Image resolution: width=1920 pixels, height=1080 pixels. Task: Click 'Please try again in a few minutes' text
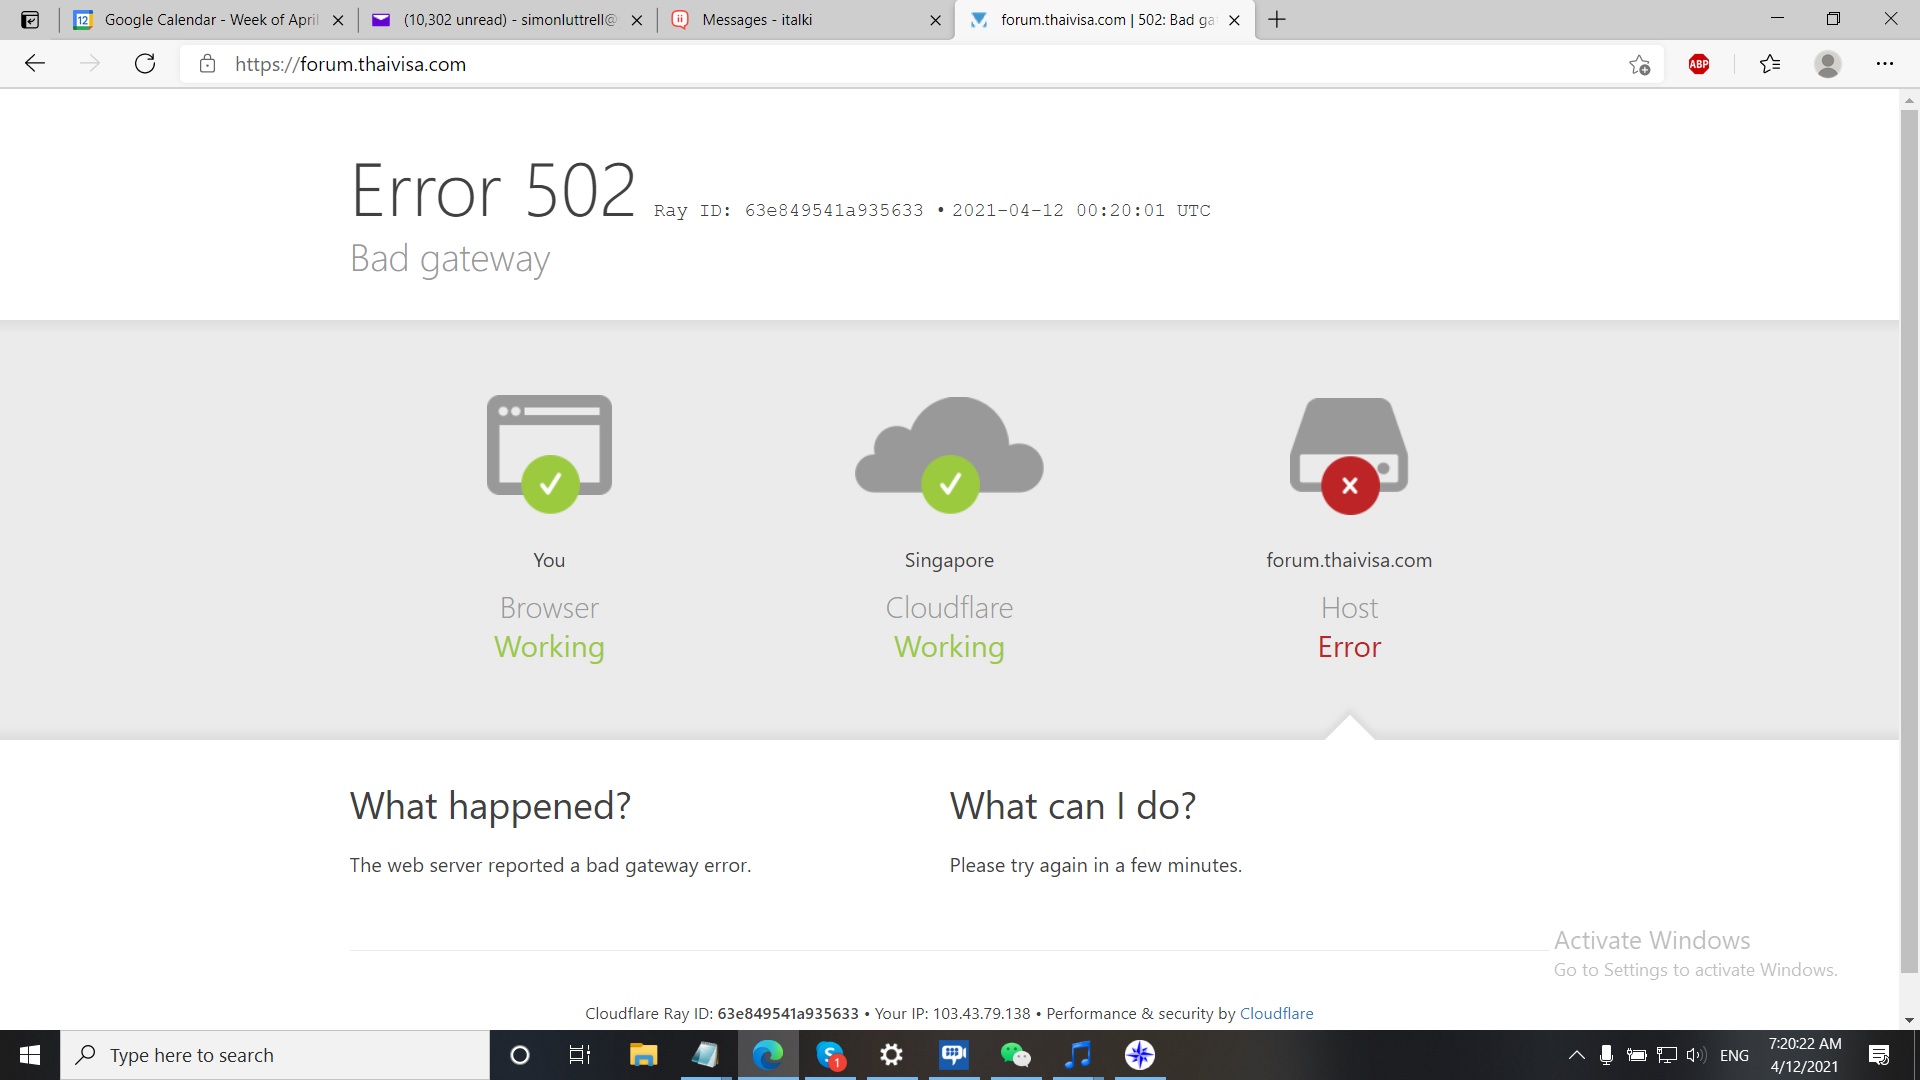point(1095,865)
